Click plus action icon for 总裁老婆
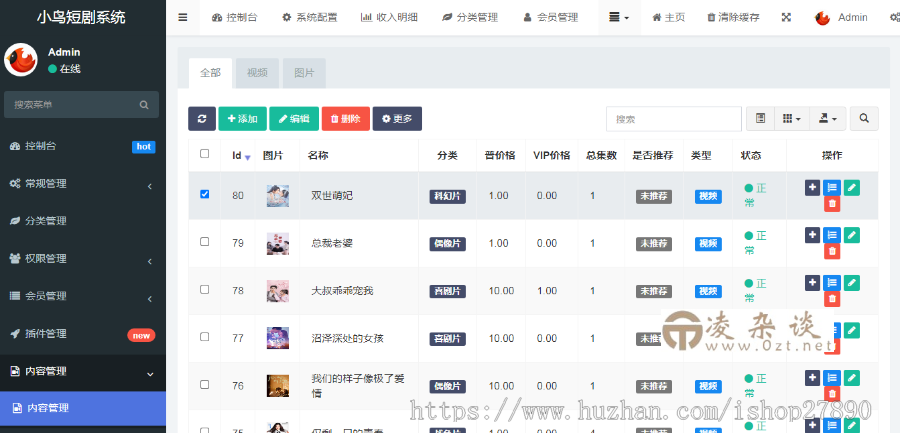The image size is (900, 433). pos(812,235)
